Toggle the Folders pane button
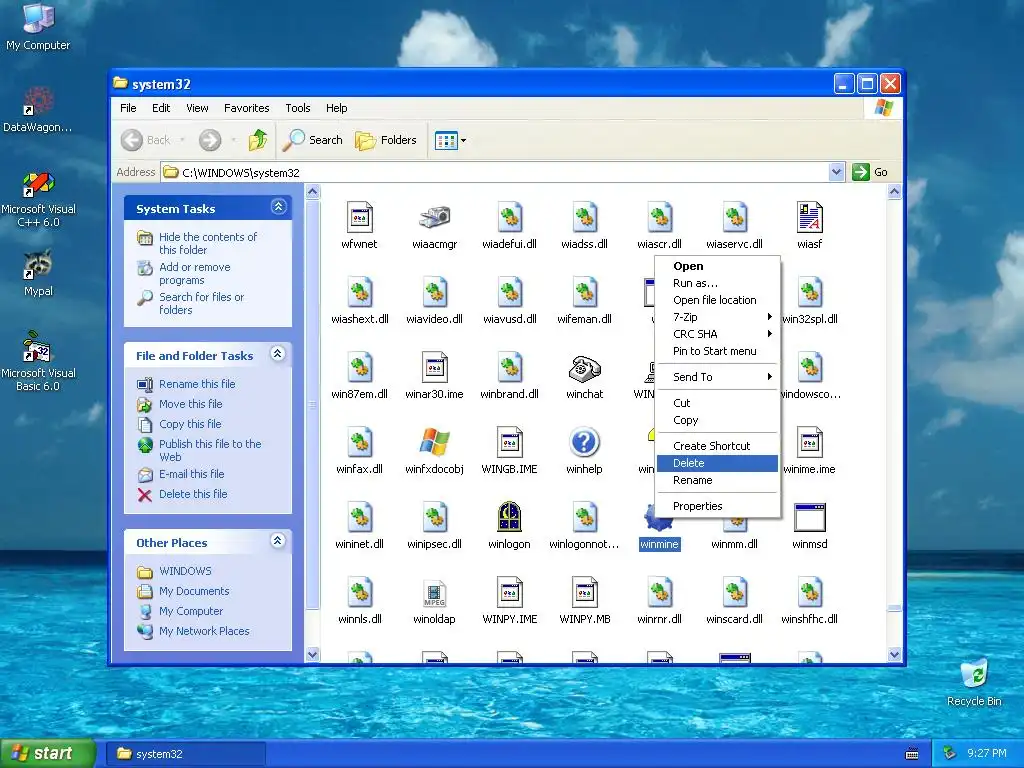Viewport: 1024px width, 768px height. [x=386, y=140]
